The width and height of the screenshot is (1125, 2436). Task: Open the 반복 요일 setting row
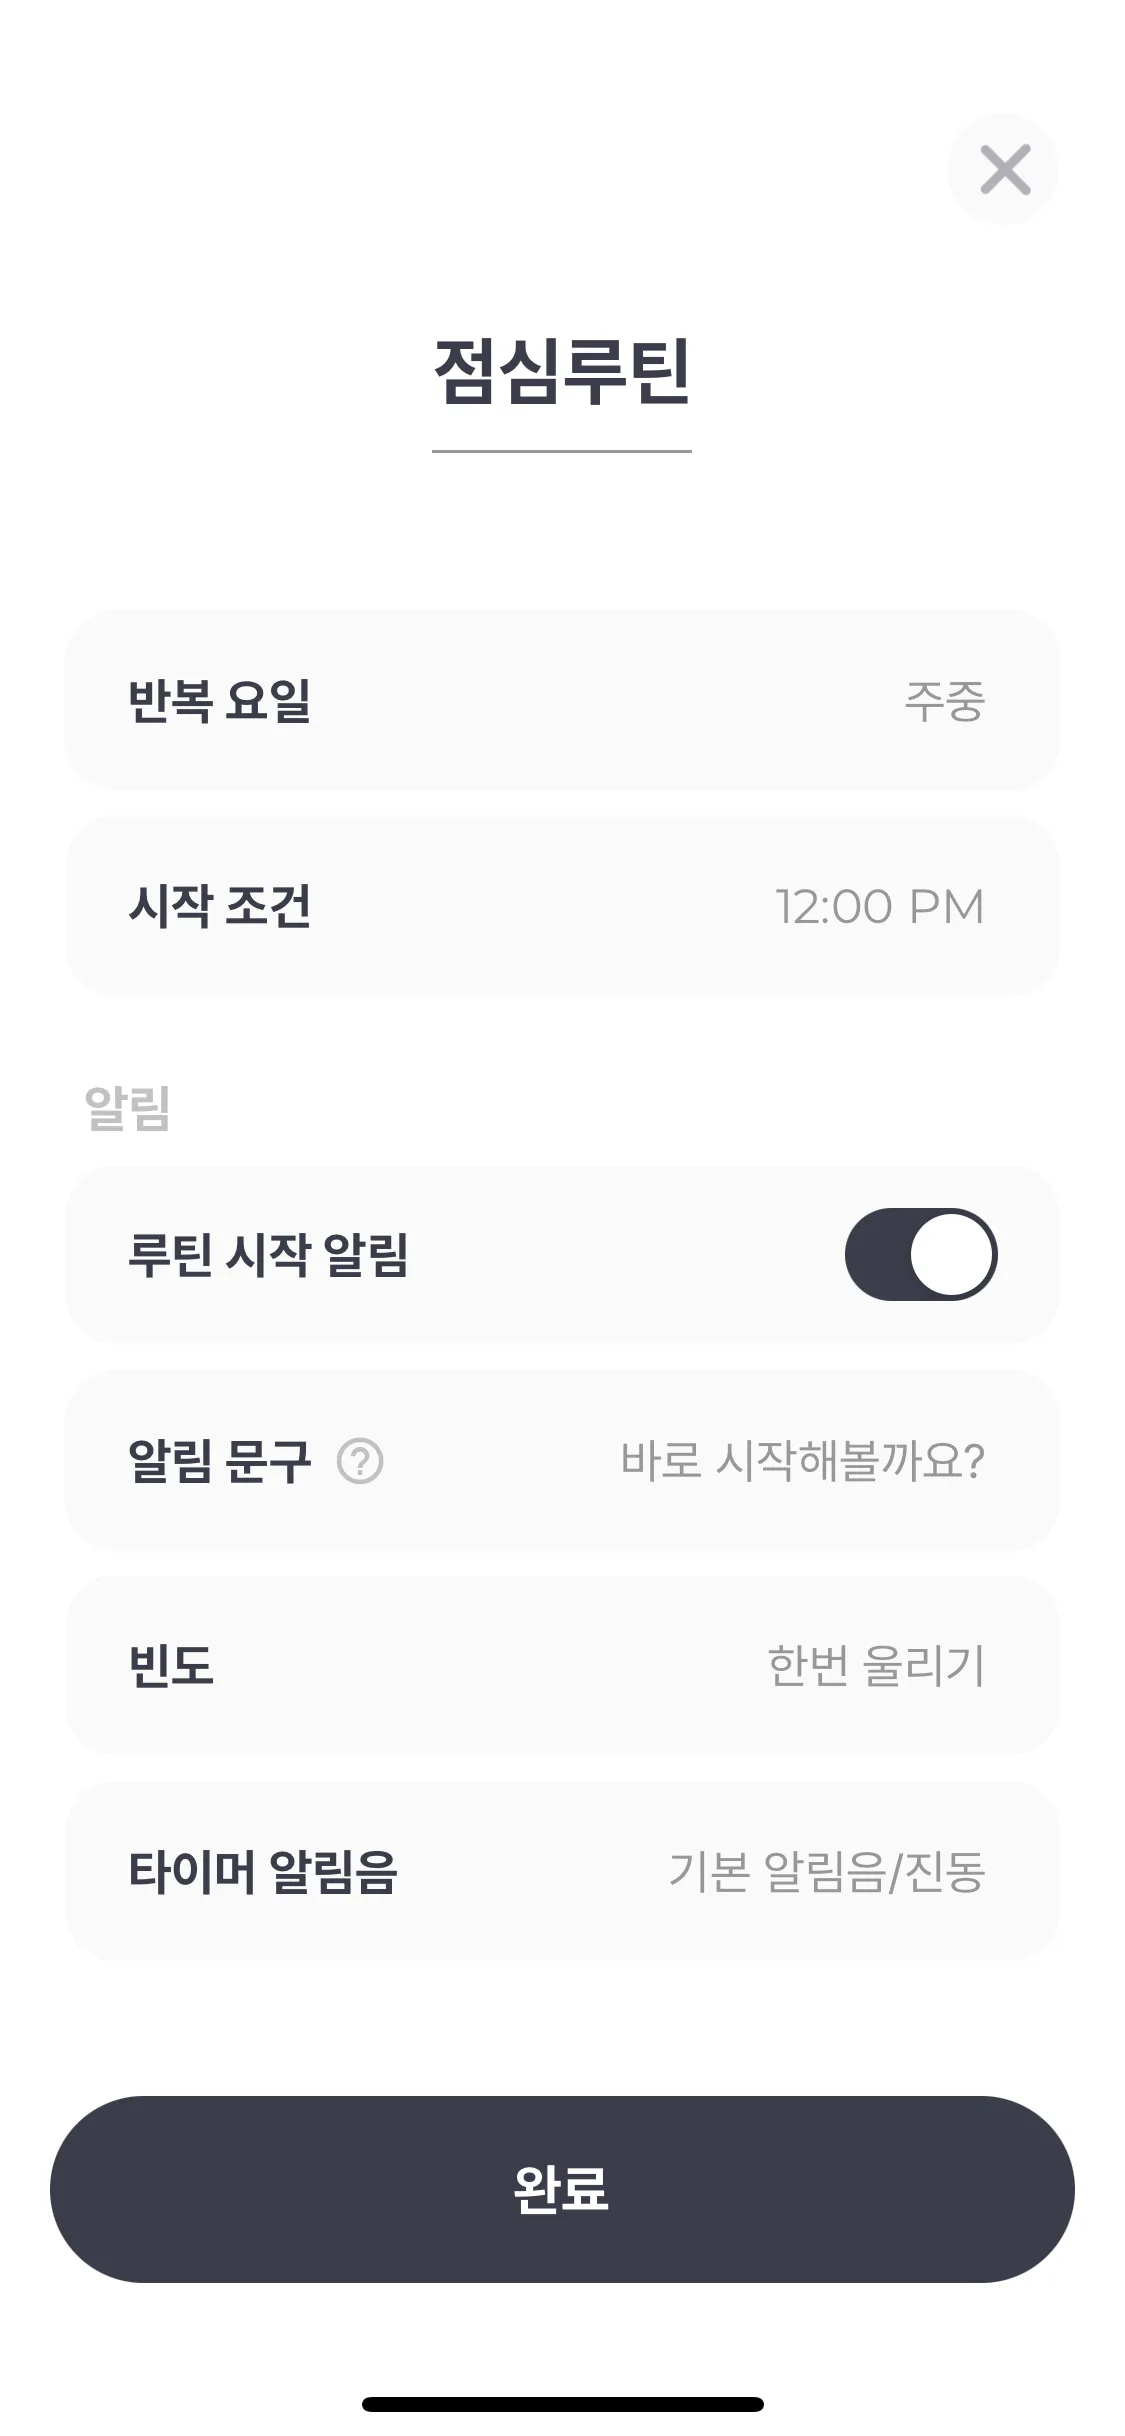pos(562,700)
